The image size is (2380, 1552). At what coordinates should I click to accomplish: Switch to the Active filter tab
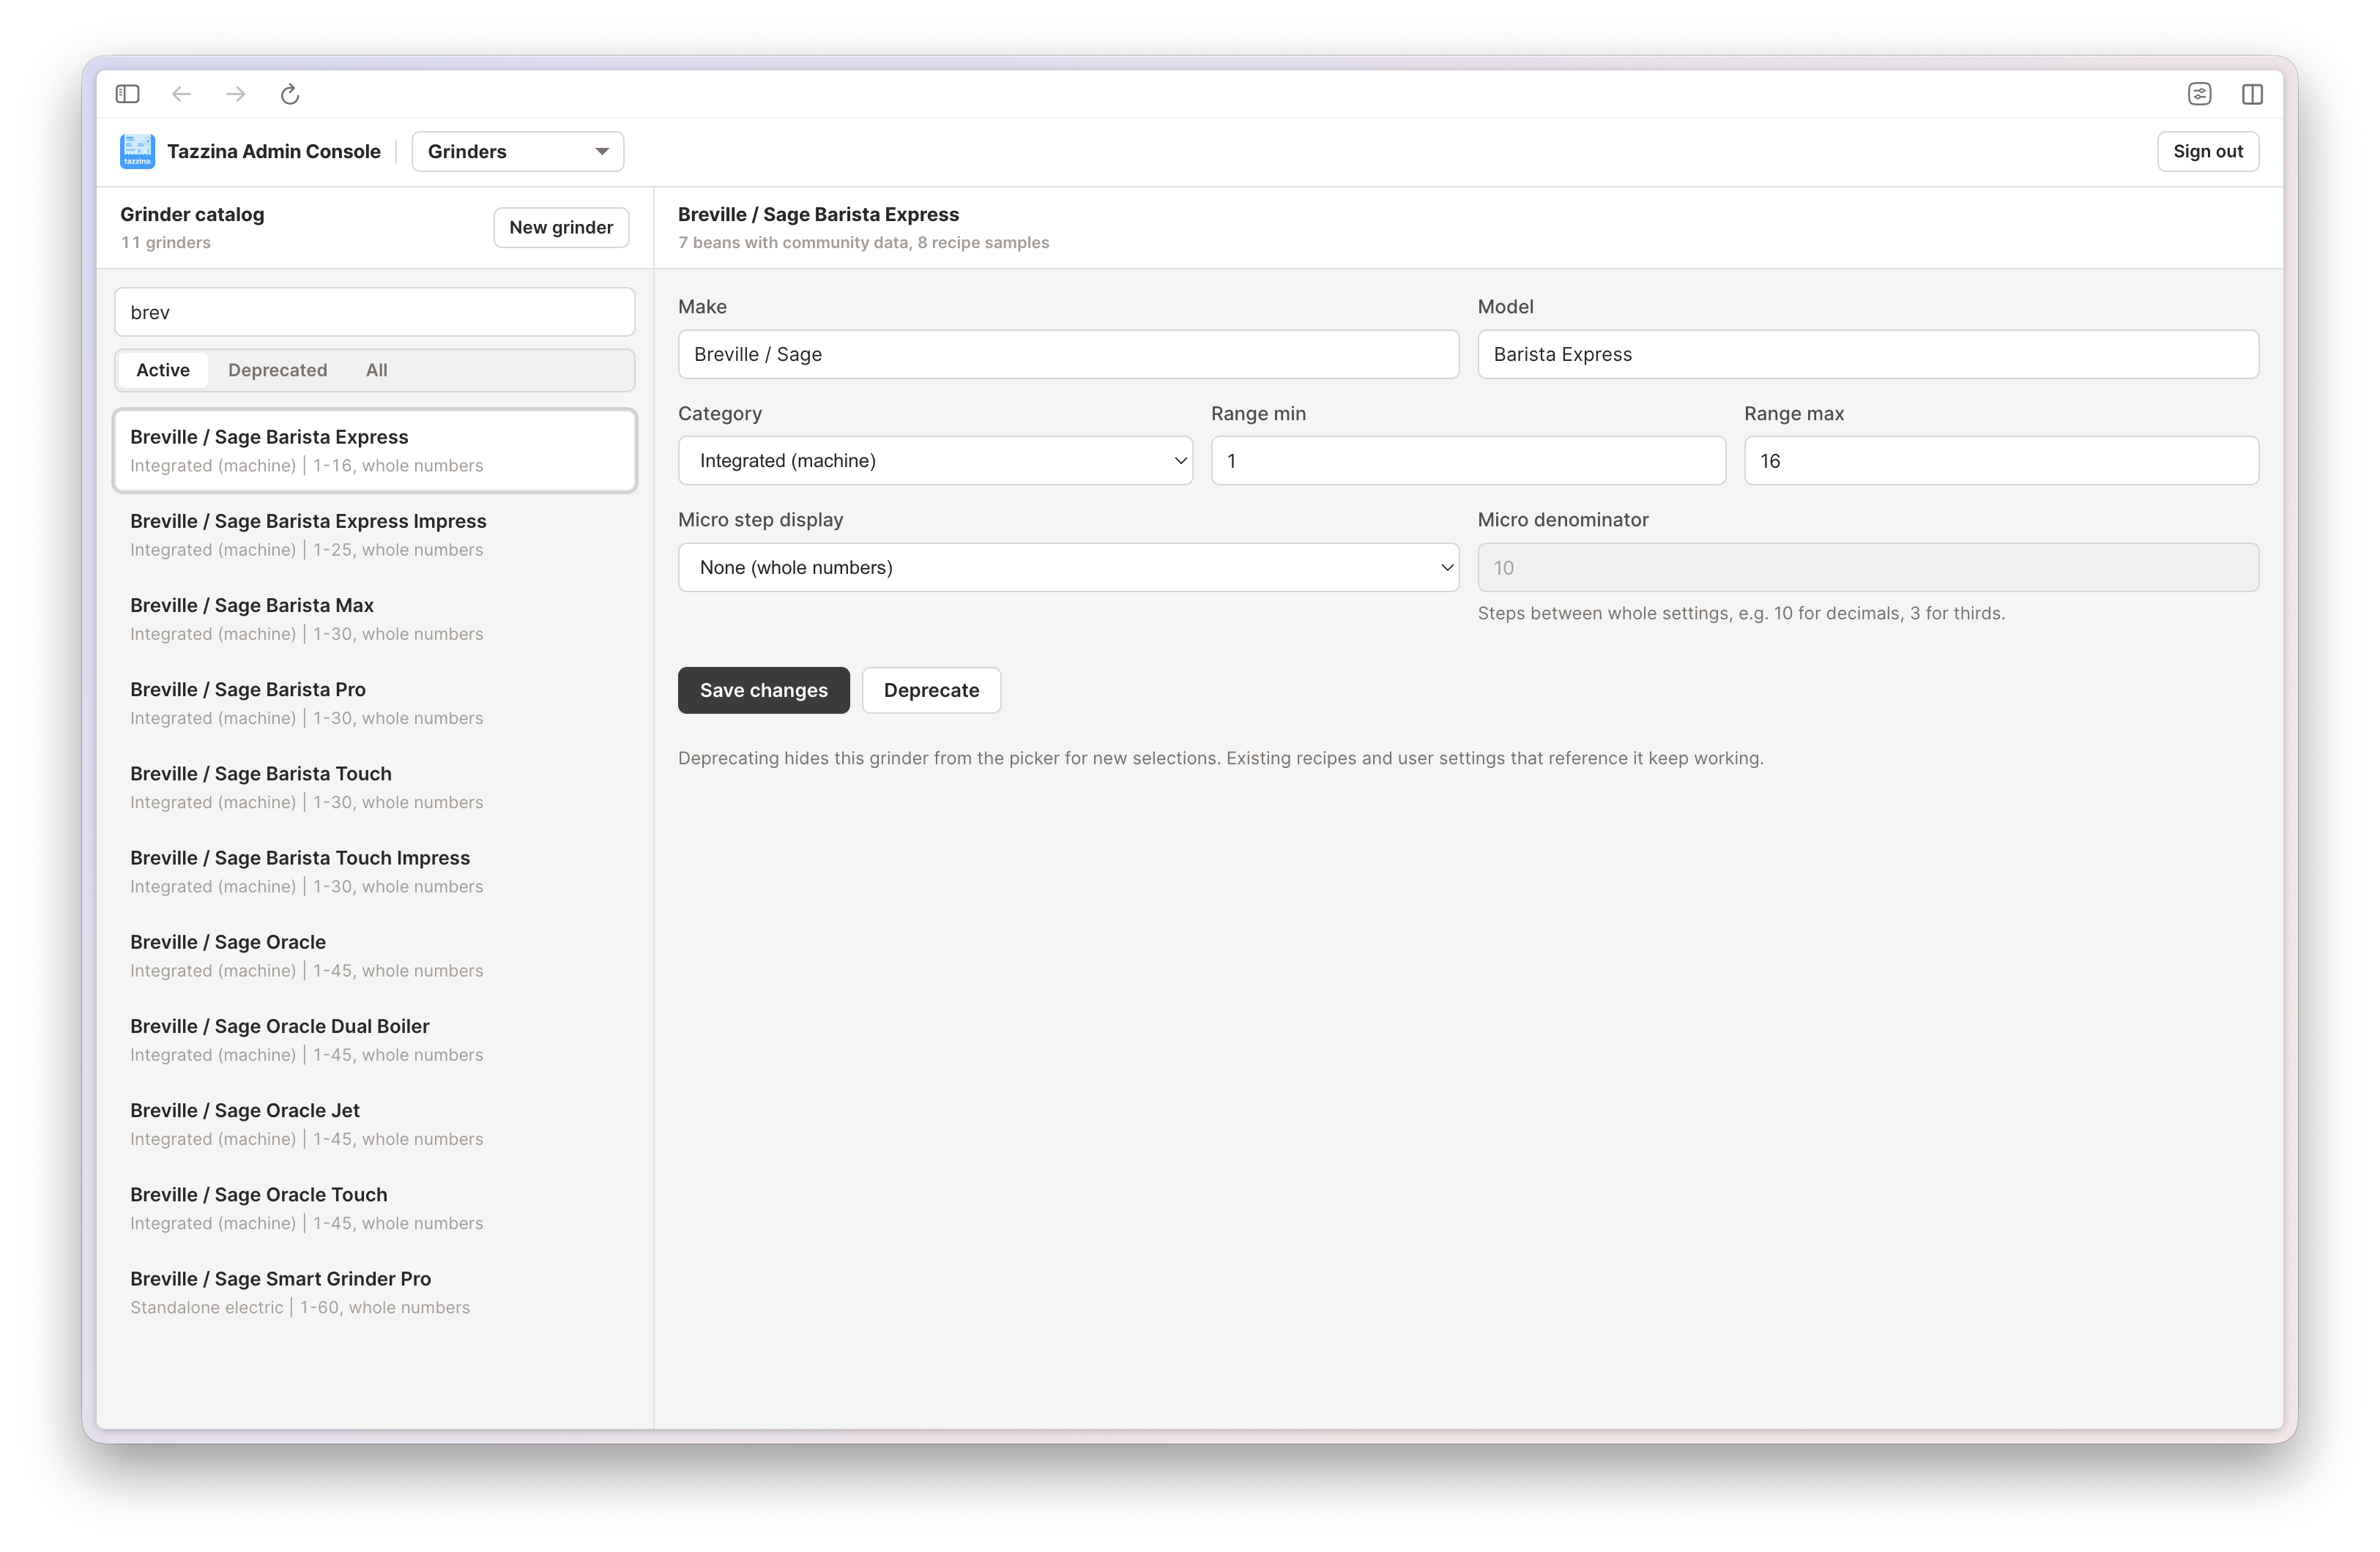pos(163,370)
